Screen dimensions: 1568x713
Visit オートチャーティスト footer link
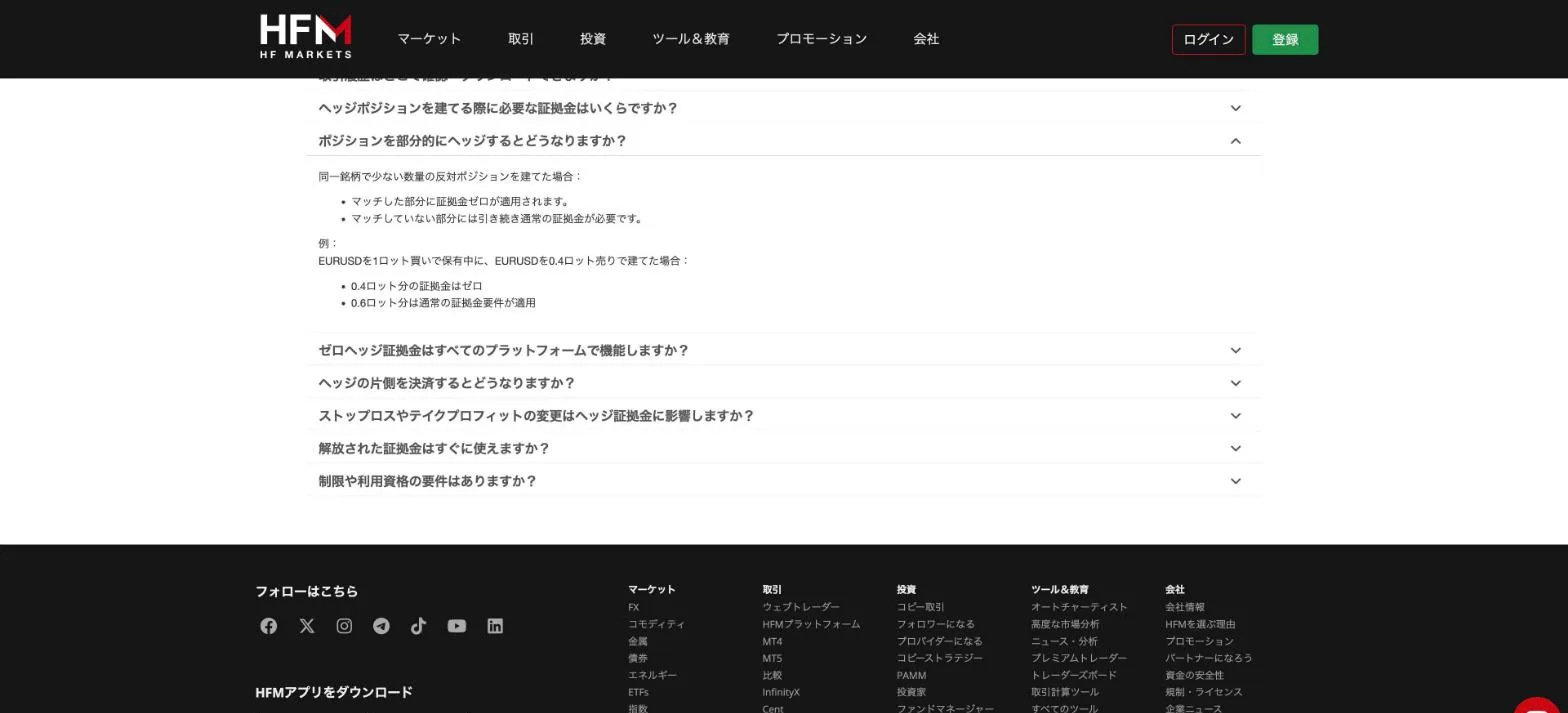coord(1079,607)
